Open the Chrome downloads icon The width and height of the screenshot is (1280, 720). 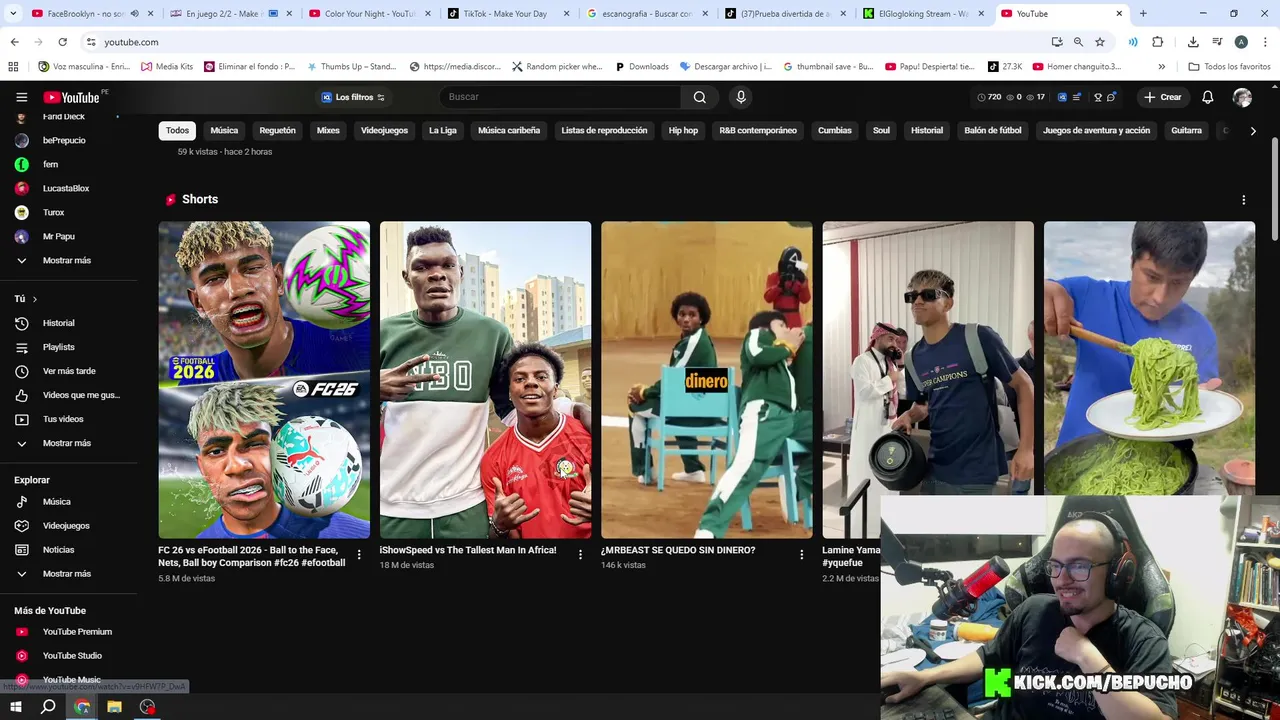pyautogui.click(x=1193, y=42)
